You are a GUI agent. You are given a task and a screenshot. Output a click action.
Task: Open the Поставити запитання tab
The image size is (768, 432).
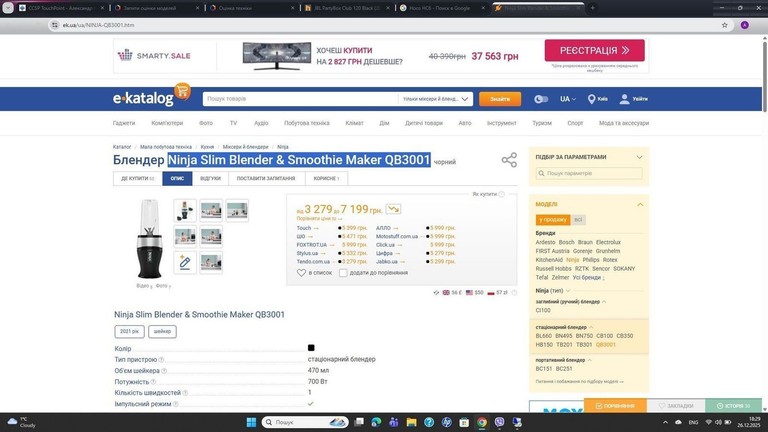pyautogui.click(x=266, y=178)
